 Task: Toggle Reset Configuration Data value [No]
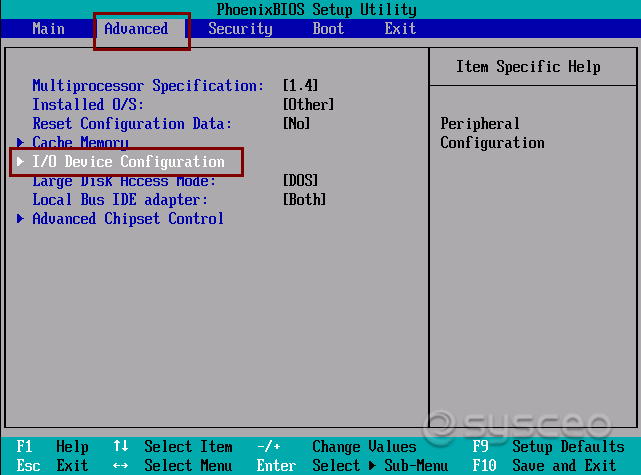(x=296, y=123)
